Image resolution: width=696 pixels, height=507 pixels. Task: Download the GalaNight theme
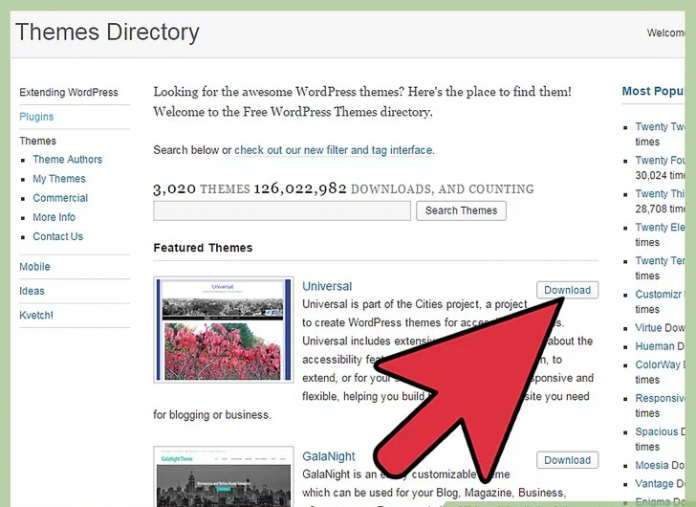point(567,460)
